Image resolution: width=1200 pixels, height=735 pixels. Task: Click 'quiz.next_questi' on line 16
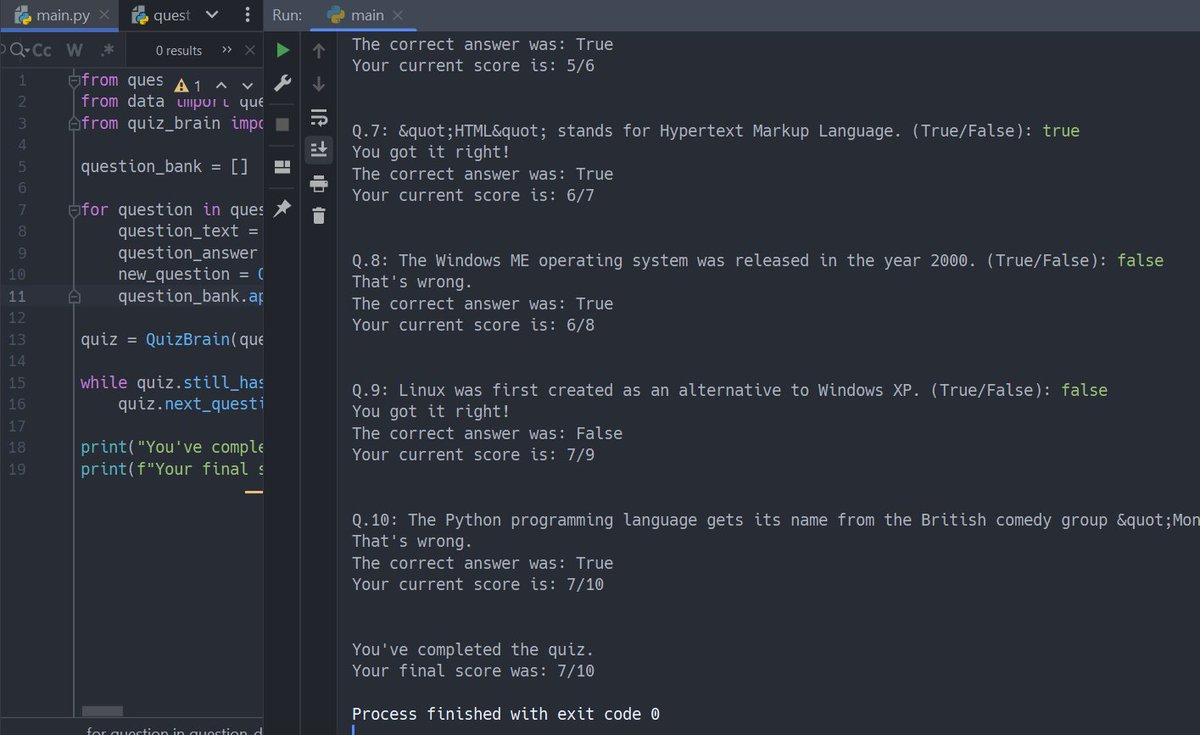[x=190, y=404]
